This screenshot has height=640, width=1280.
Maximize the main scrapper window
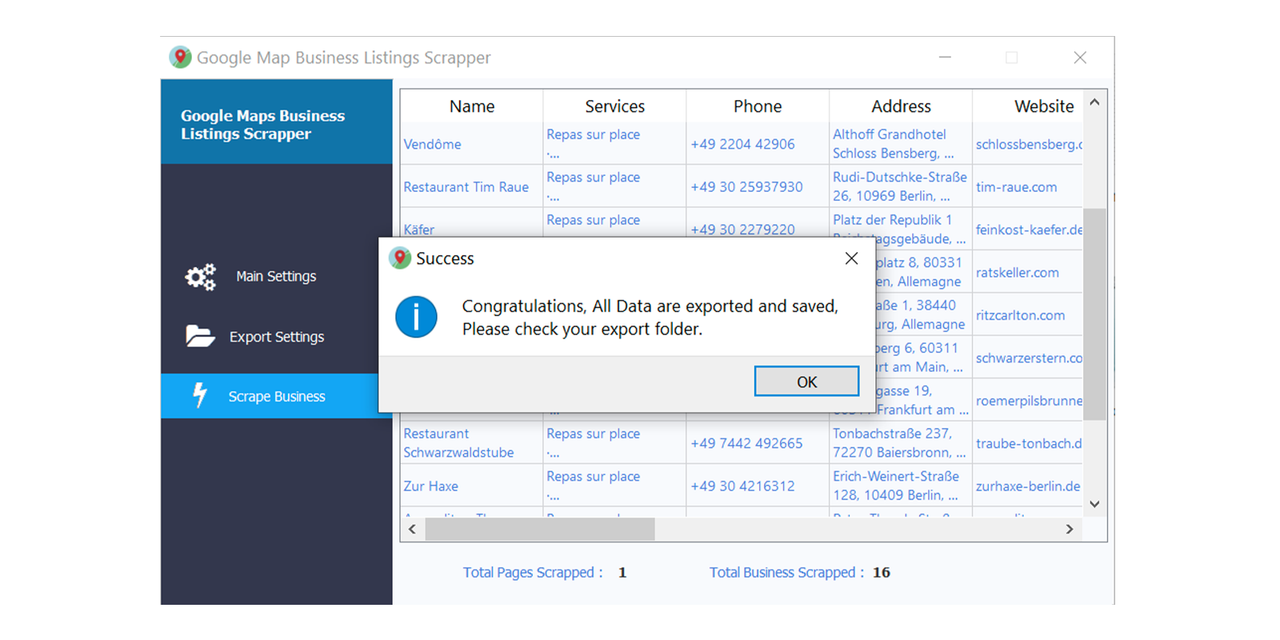coord(1011,58)
